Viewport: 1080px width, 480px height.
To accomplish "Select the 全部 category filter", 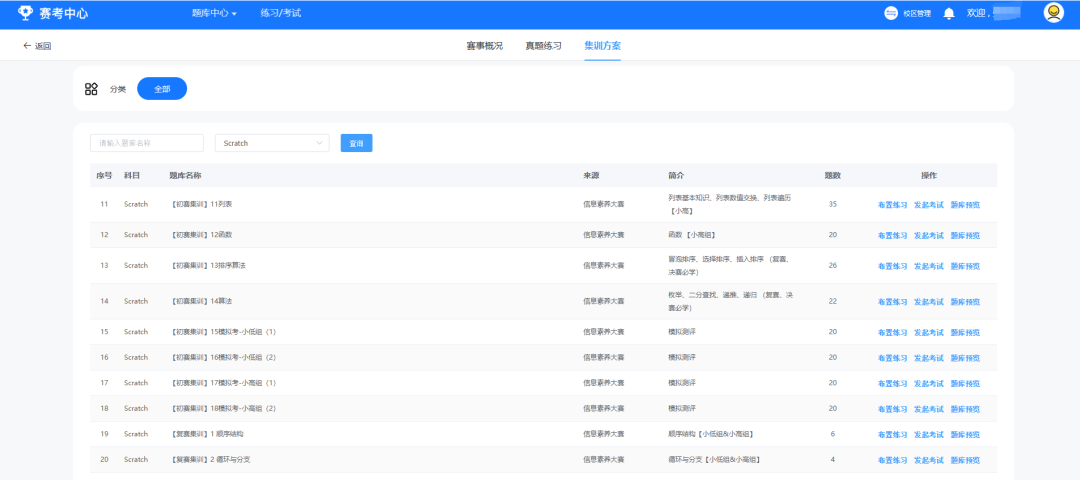I will coord(162,89).
